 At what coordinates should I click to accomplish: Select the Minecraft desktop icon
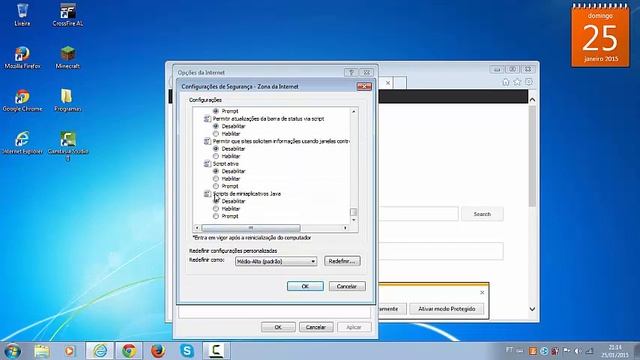[68, 57]
